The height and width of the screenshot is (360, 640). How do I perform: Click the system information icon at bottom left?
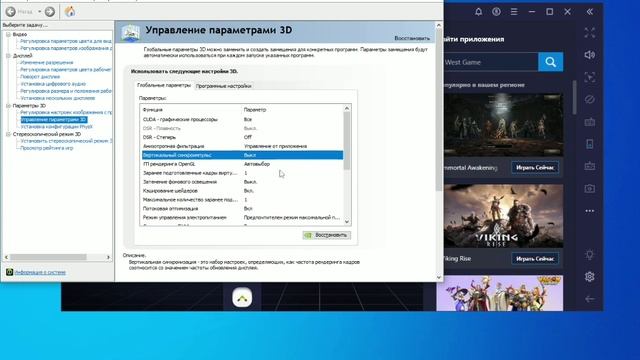point(9,272)
